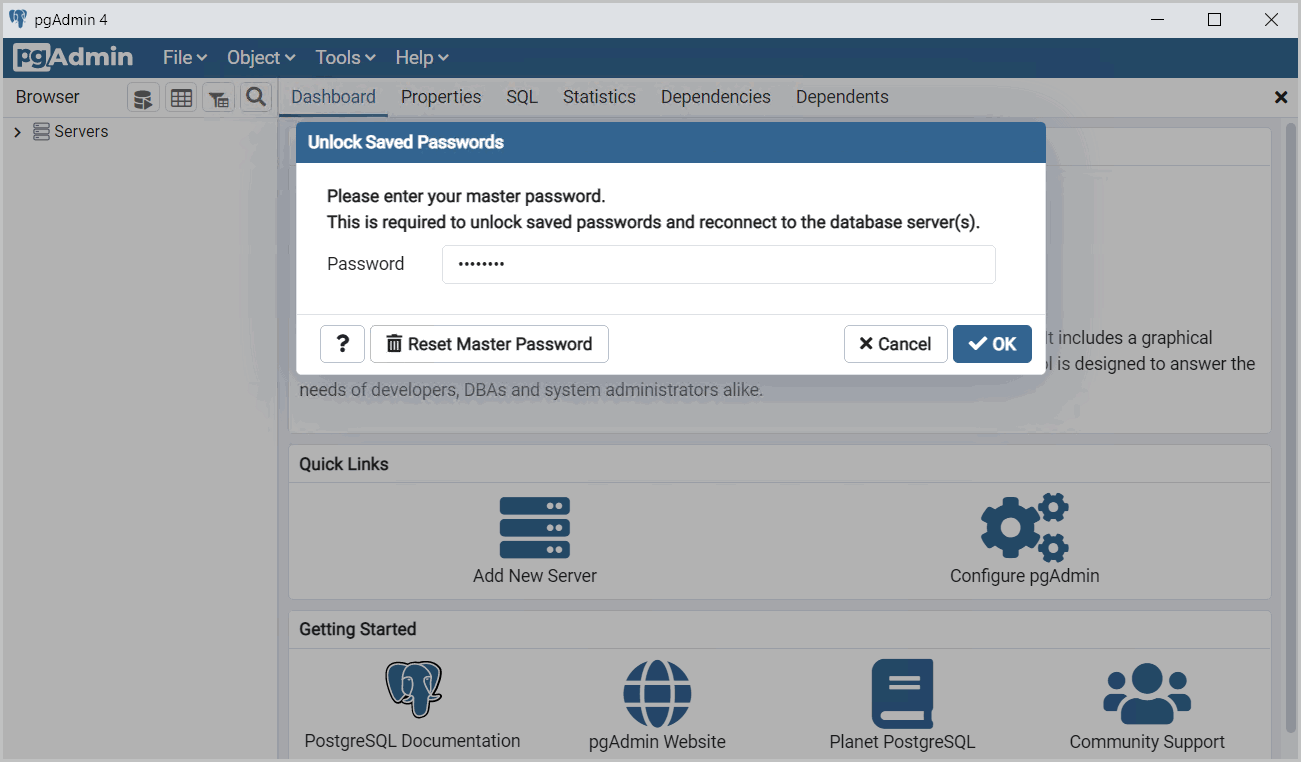Open the PostgreSQL Documentation elephant icon
1301x762 pixels.
[413, 690]
